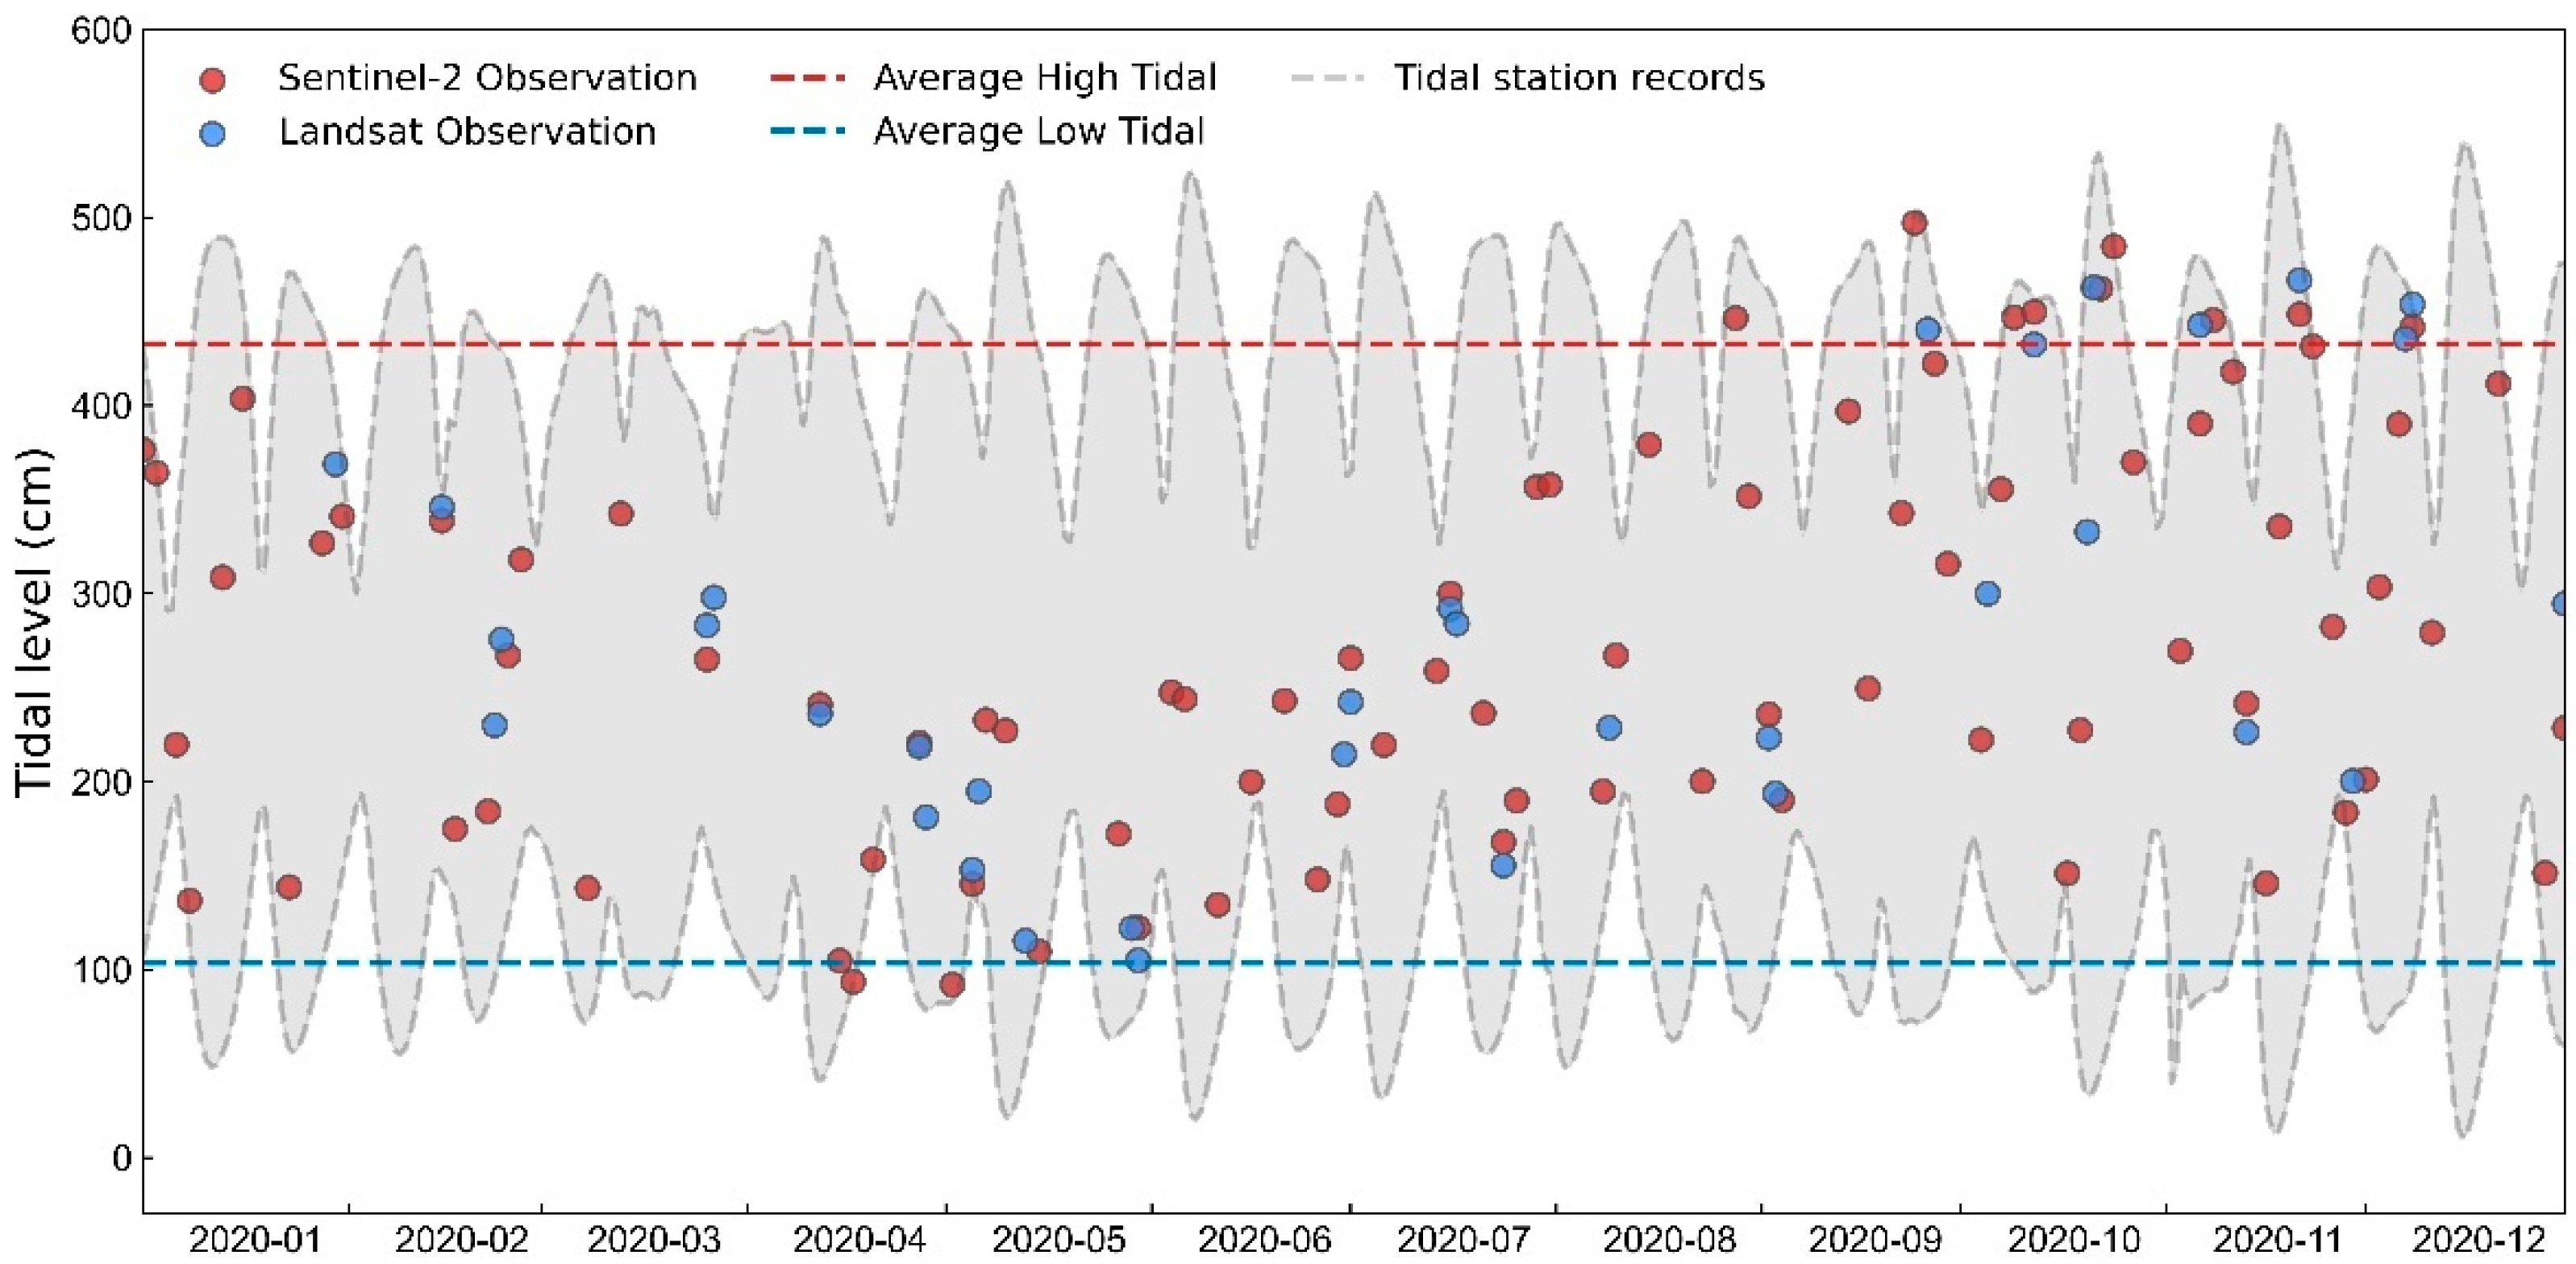Click the 2020-09 x-axis label

[x=1875, y=1241]
